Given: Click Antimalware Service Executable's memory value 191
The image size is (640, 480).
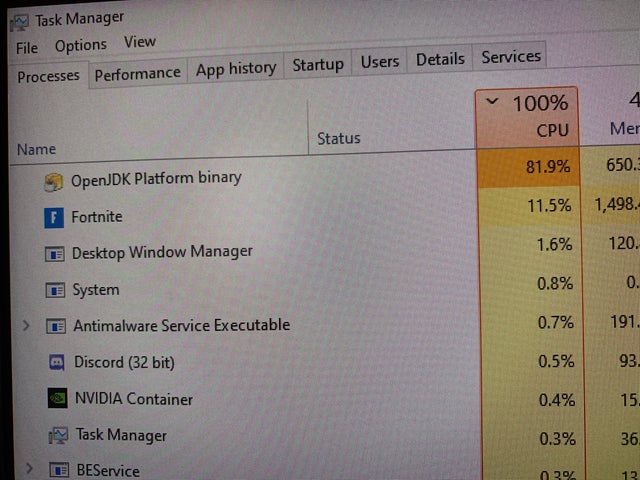Looking at the screenshot, I should [625, 322].
